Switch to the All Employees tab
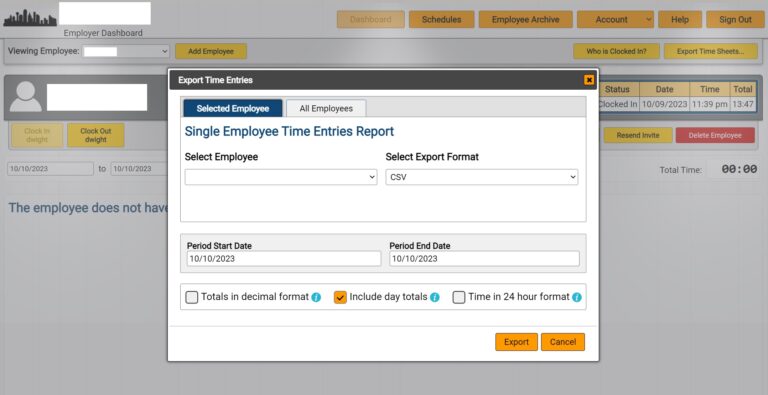Screen dimensions: 768x395 (326, 108)
